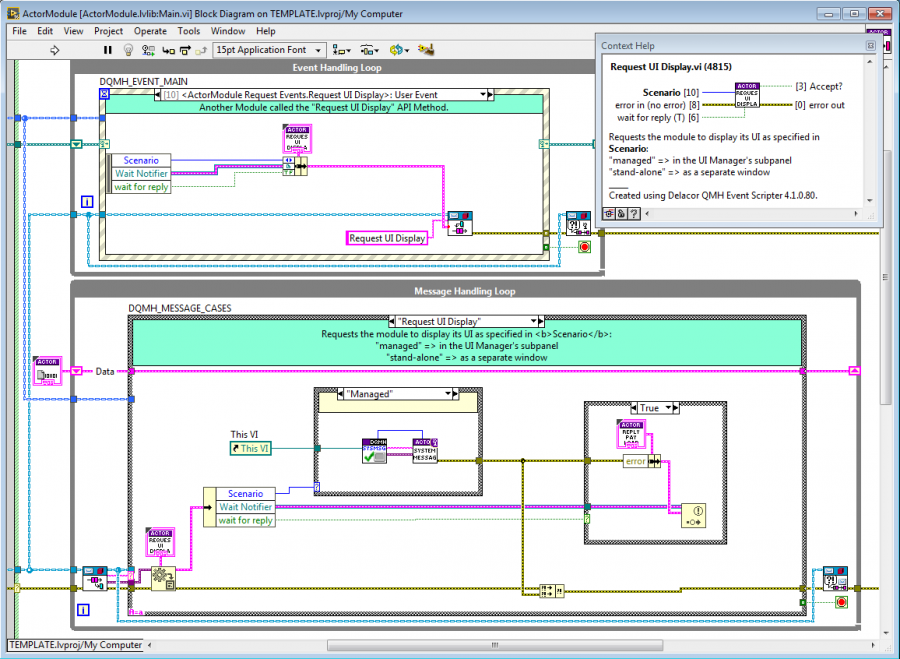Click the Wait Notifier terminal in Event Handling Loop

[141, 173]
